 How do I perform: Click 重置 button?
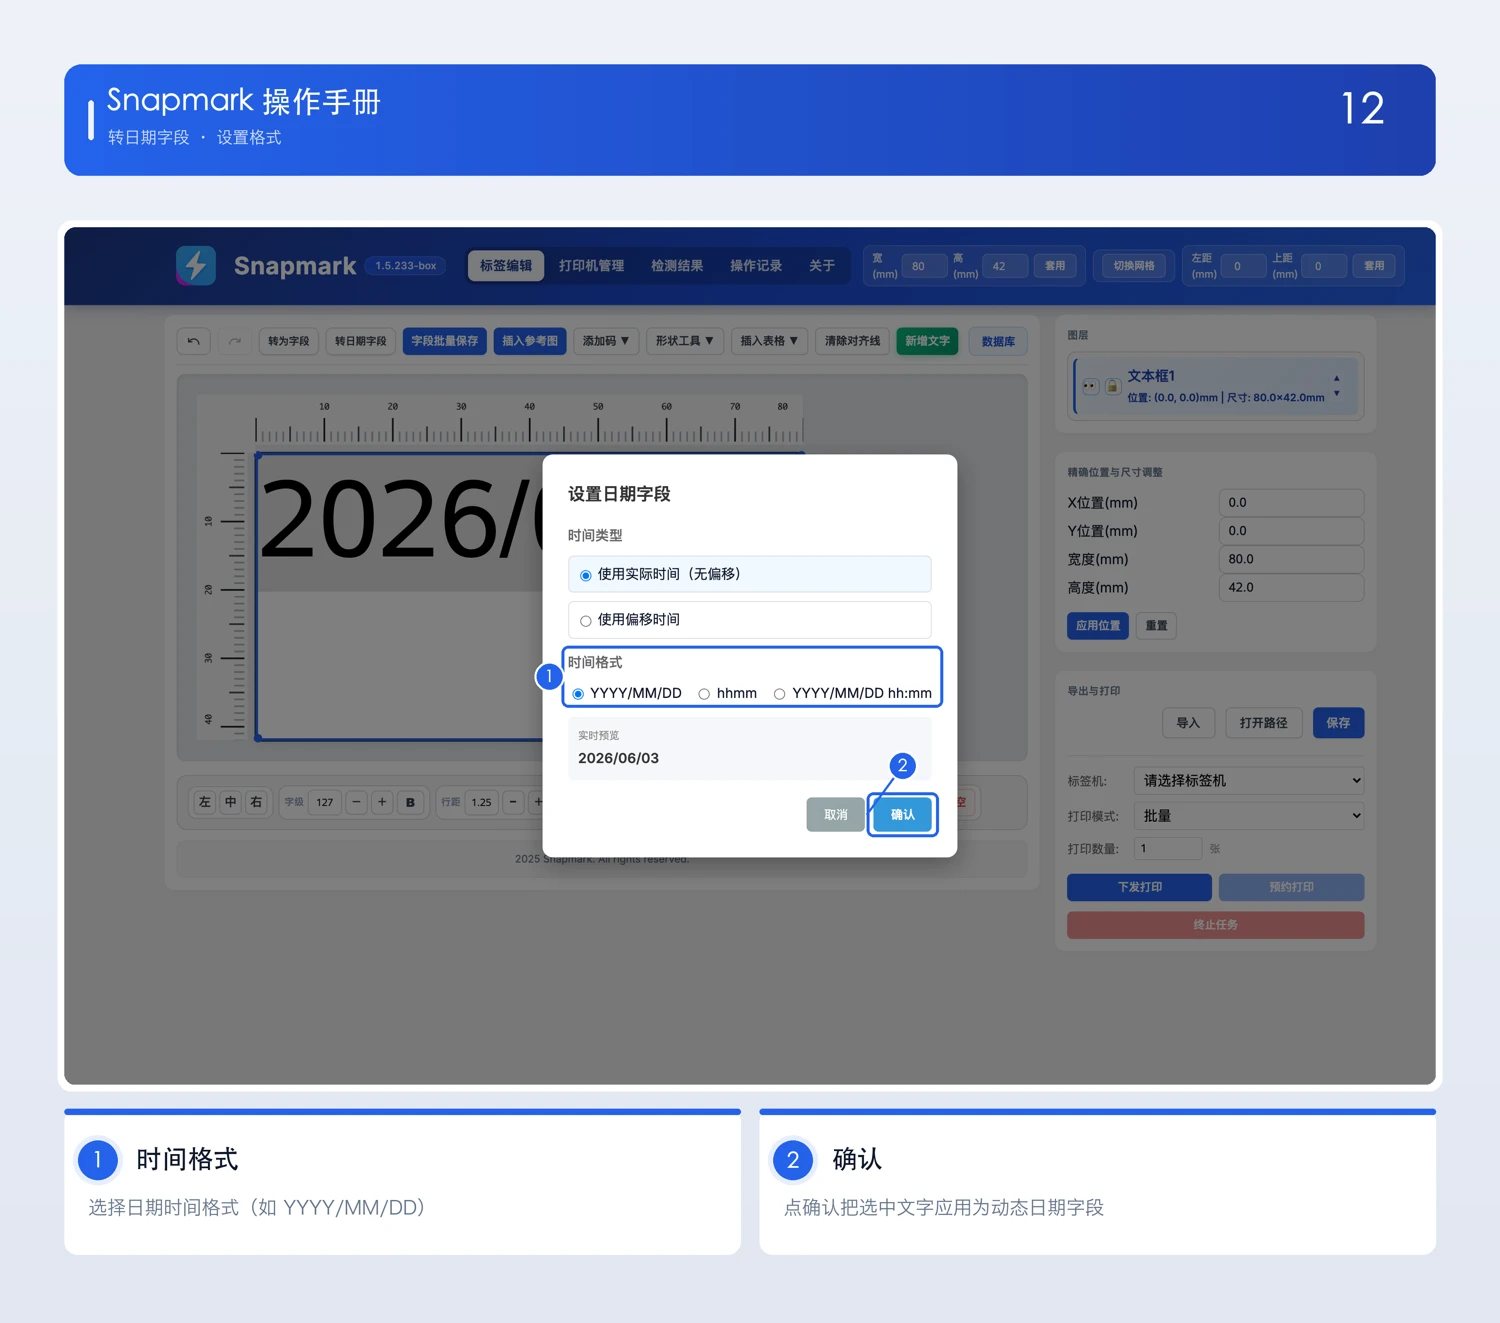point(1156,626)
